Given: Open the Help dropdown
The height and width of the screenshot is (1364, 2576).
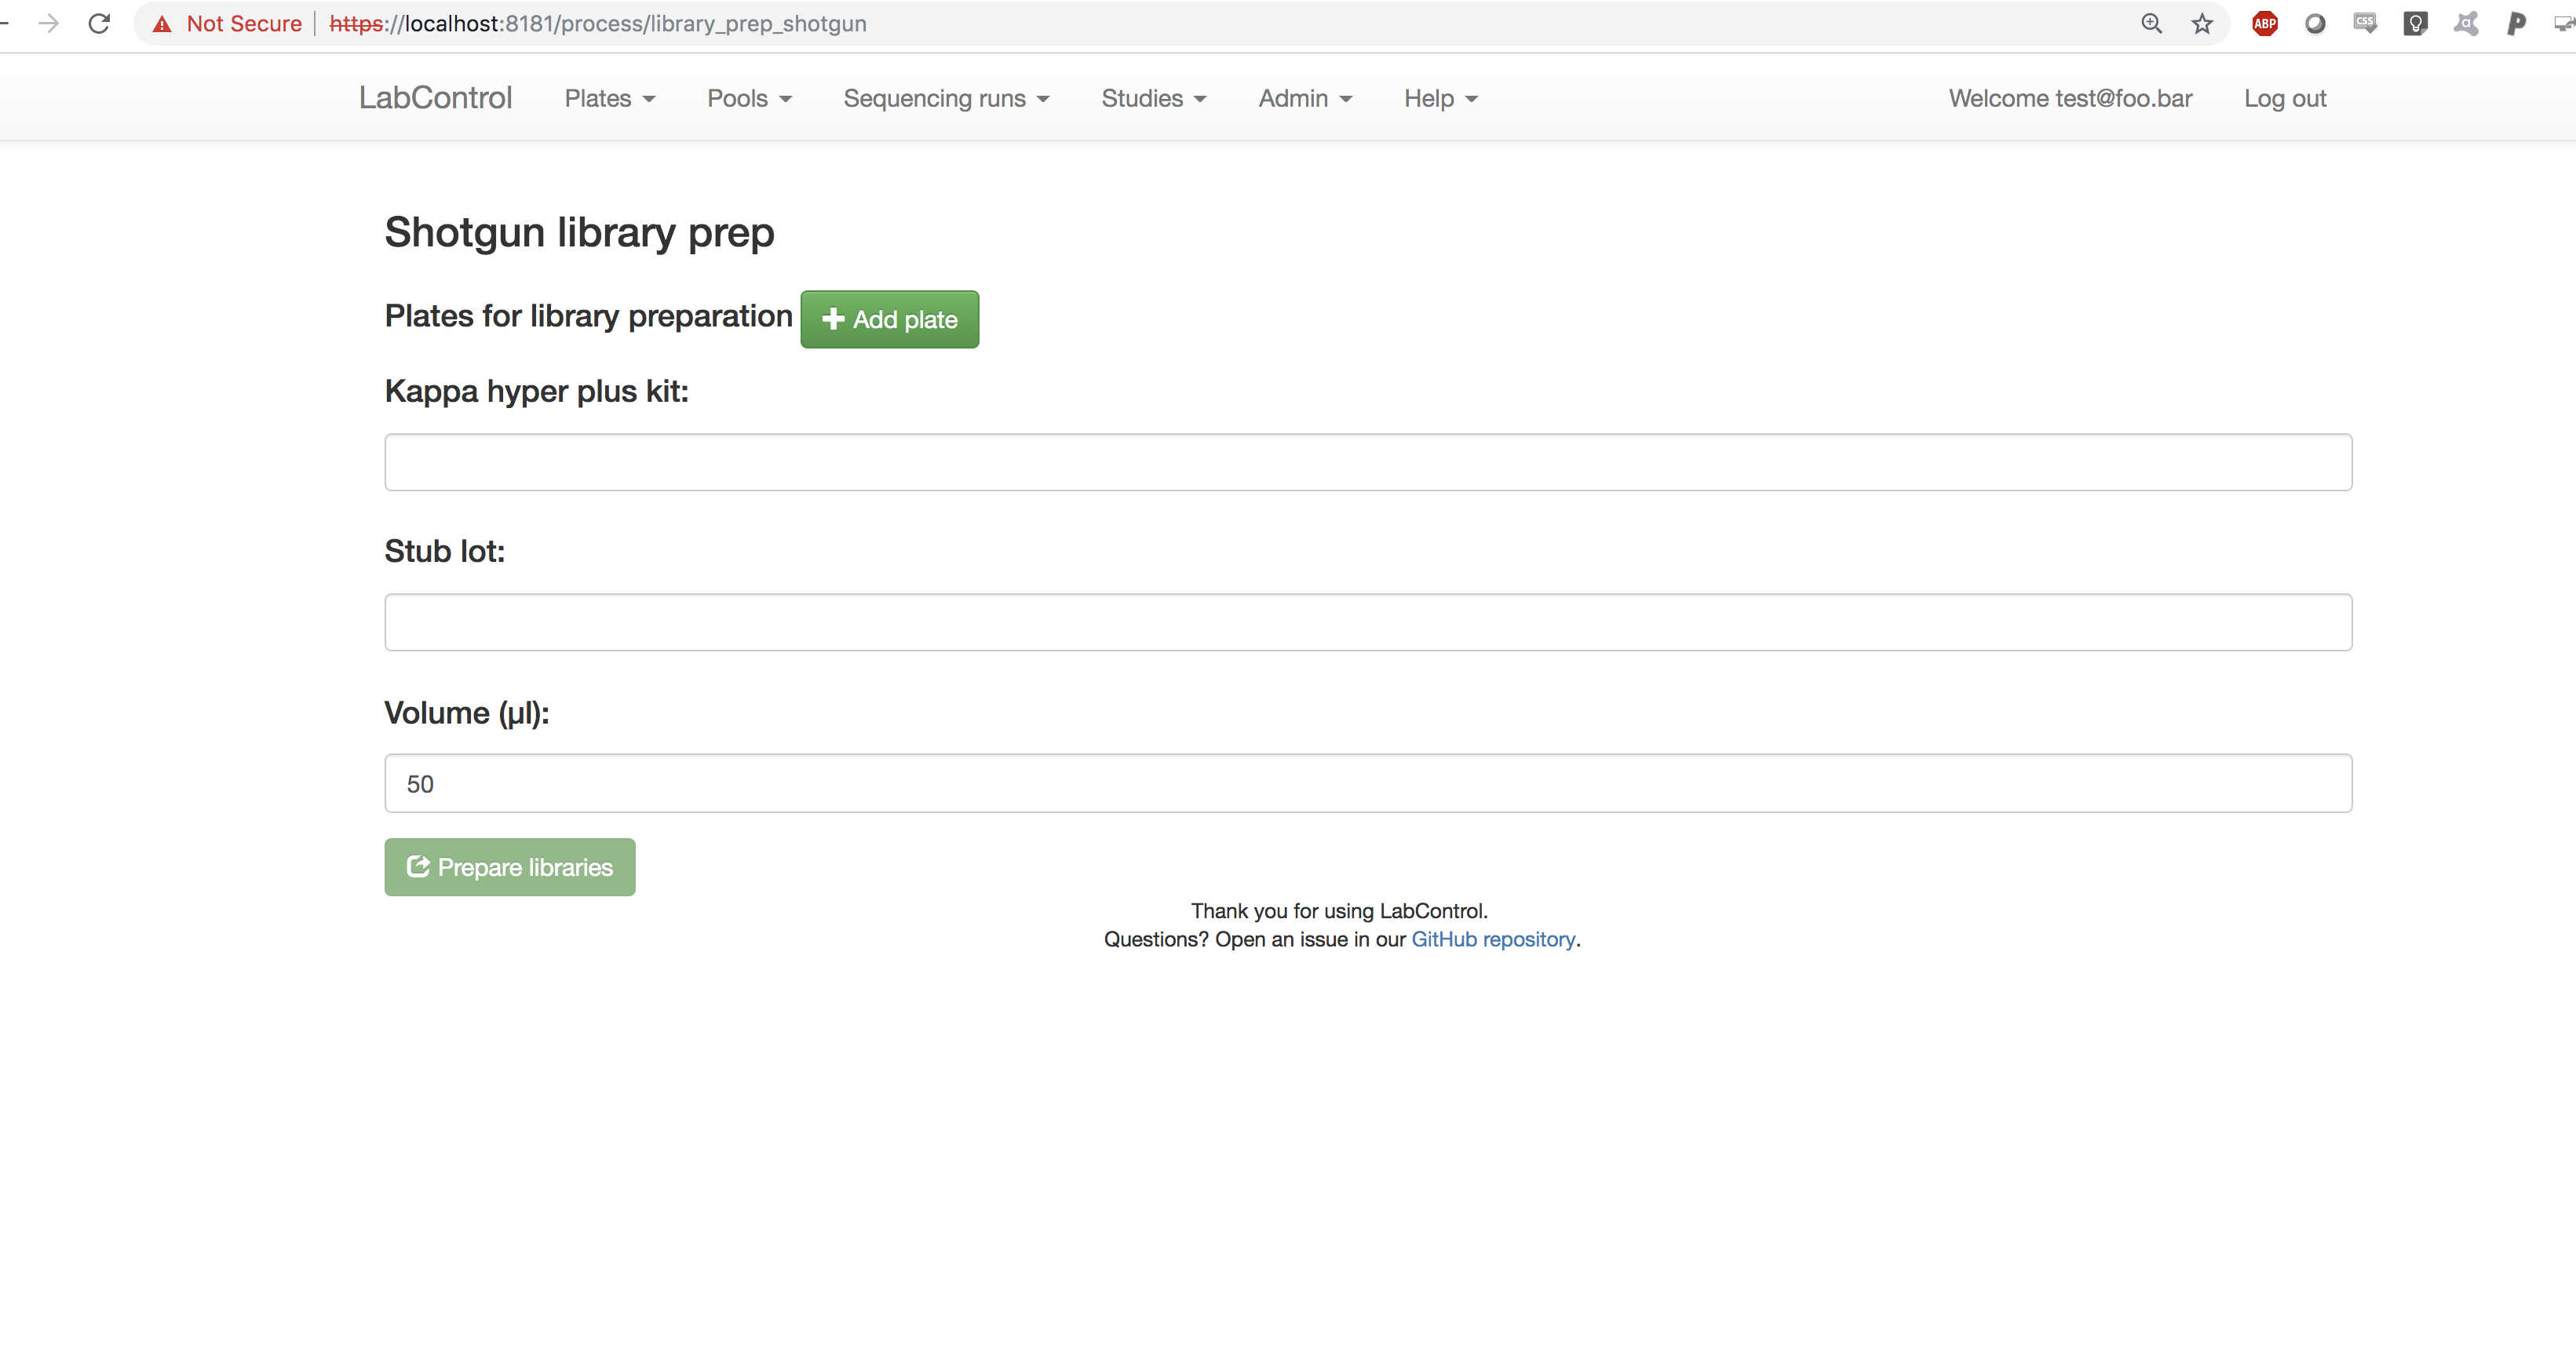Looking at the screenshot, I should coord(1440,98).
